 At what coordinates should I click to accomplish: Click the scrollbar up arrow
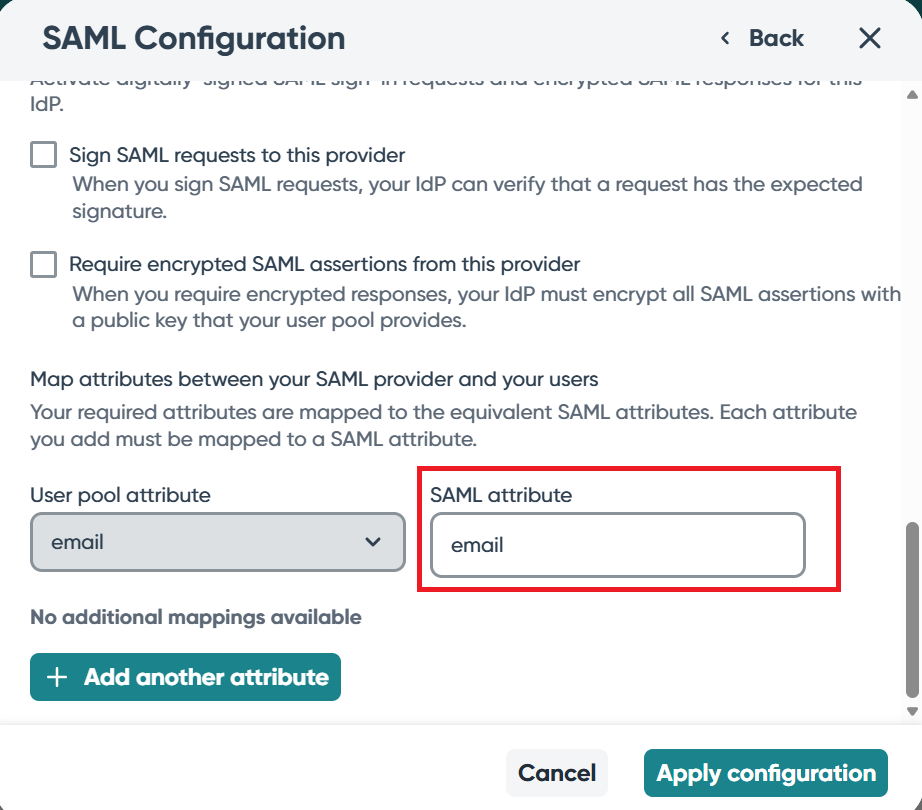[x=911, y=95]
